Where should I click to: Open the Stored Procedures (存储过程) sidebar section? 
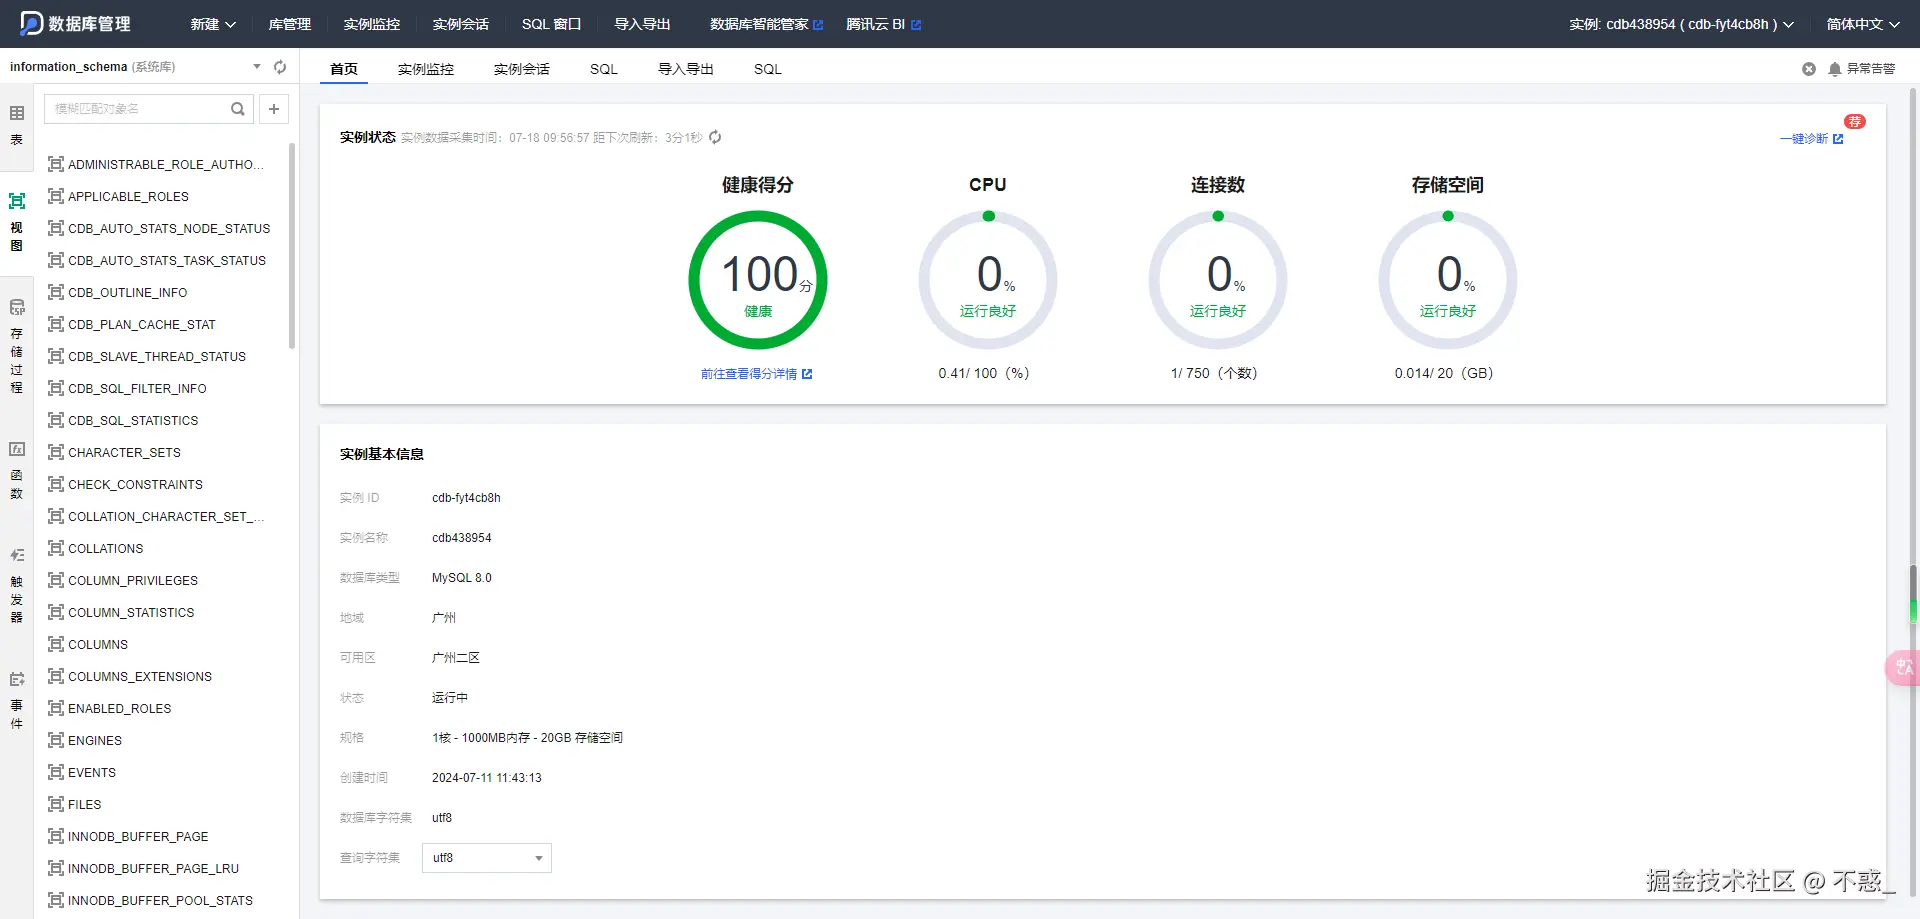pyautogui.click(x=17, y=346)
